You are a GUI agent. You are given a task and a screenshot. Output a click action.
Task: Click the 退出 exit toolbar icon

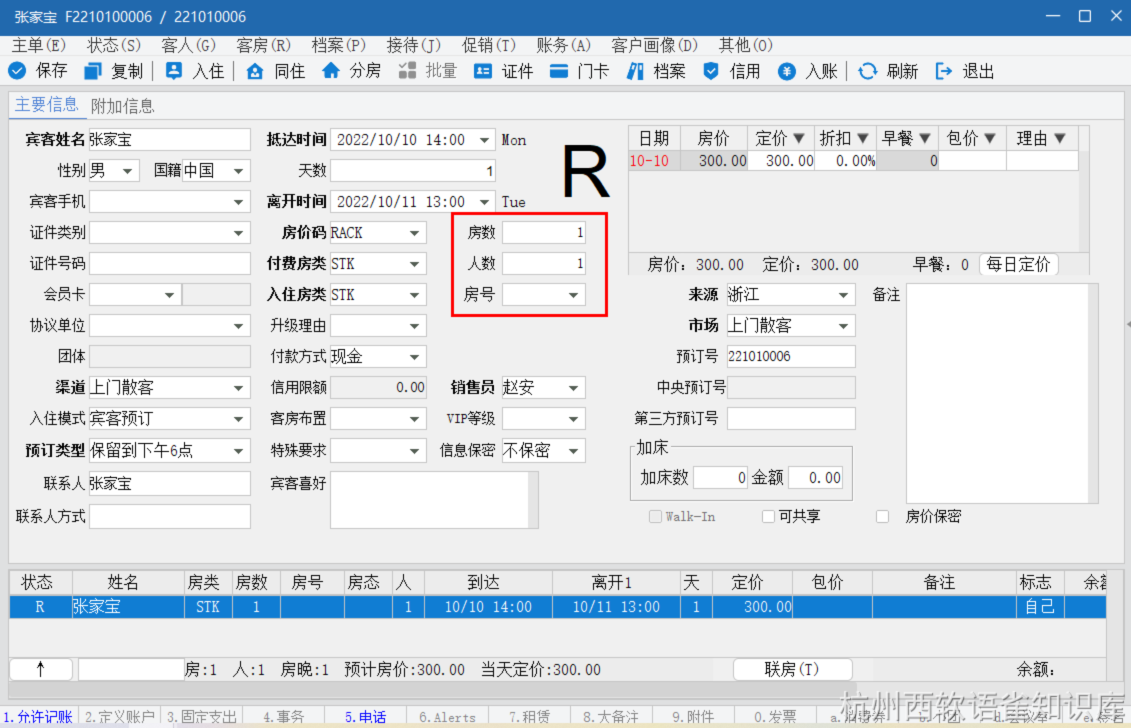pyautogui.click(x=943, y=71)
